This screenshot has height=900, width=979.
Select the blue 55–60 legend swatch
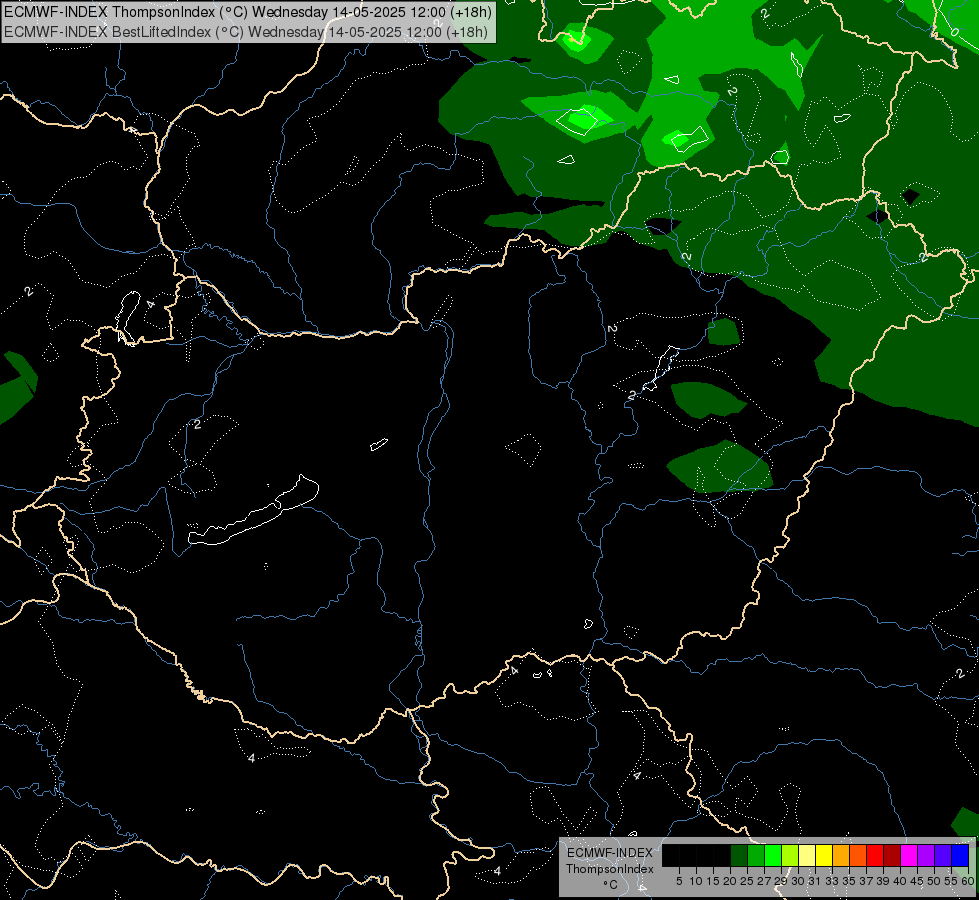[x=960, y=855]
